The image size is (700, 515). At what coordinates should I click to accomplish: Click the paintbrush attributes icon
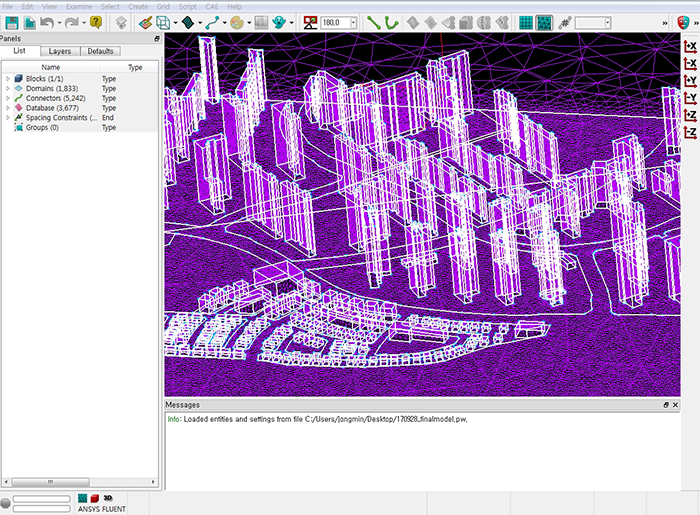(145, 22)
